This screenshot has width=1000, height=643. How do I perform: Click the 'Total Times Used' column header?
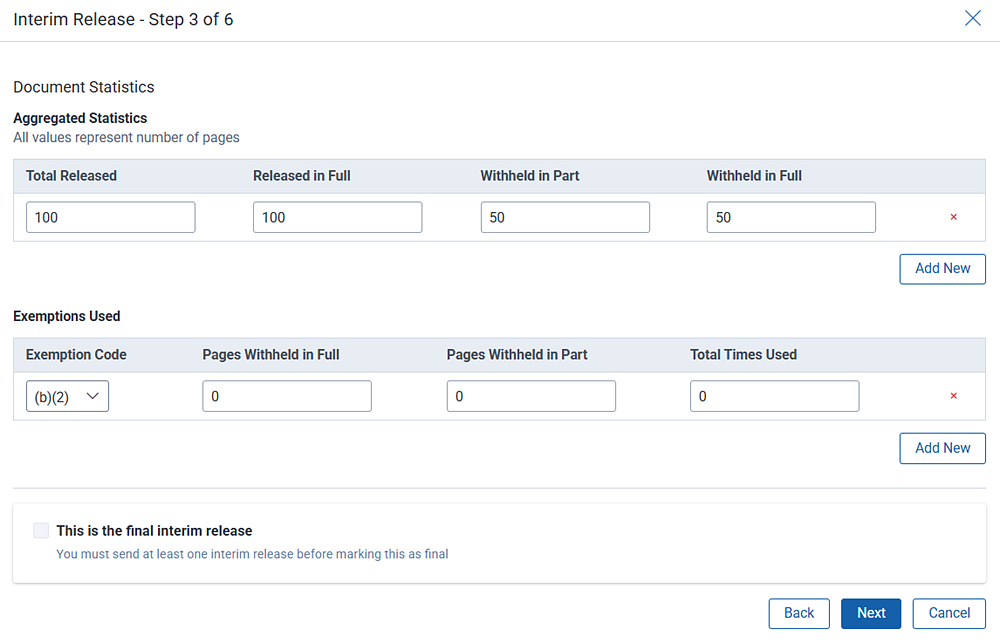(x=744, y=355)
